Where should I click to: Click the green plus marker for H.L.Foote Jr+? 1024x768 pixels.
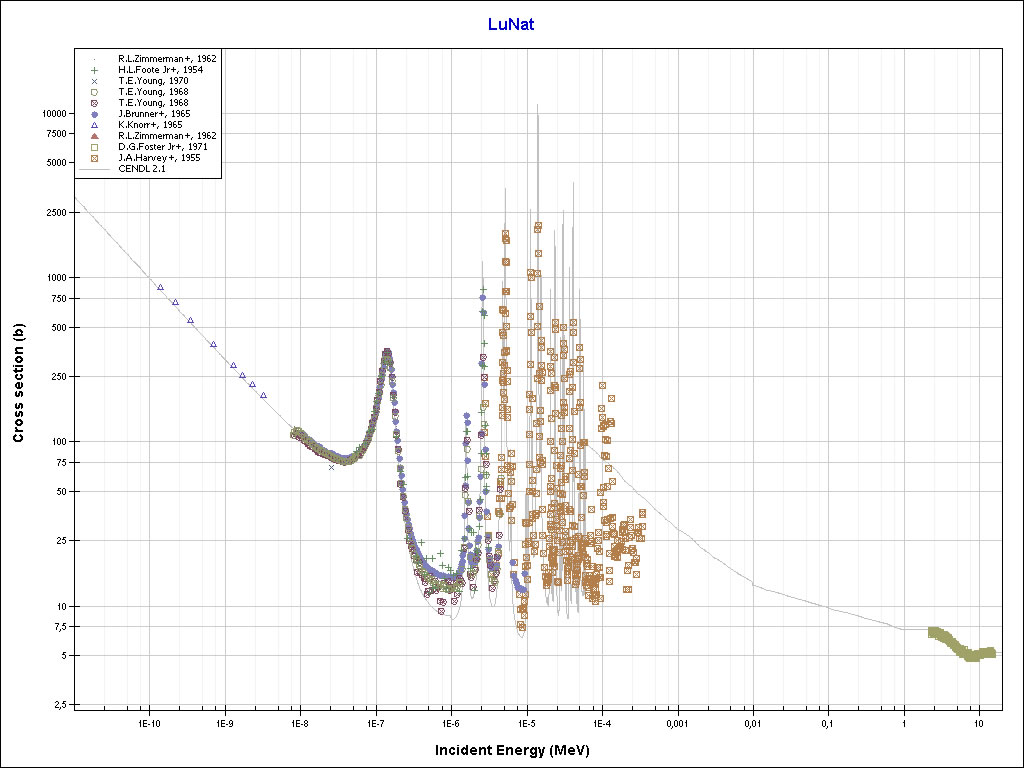(94, 70)
